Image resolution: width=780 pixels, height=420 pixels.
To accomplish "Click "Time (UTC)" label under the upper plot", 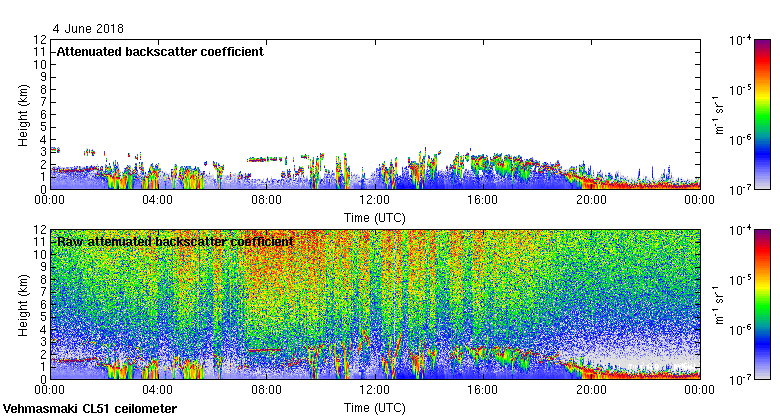I will point(375,218).
